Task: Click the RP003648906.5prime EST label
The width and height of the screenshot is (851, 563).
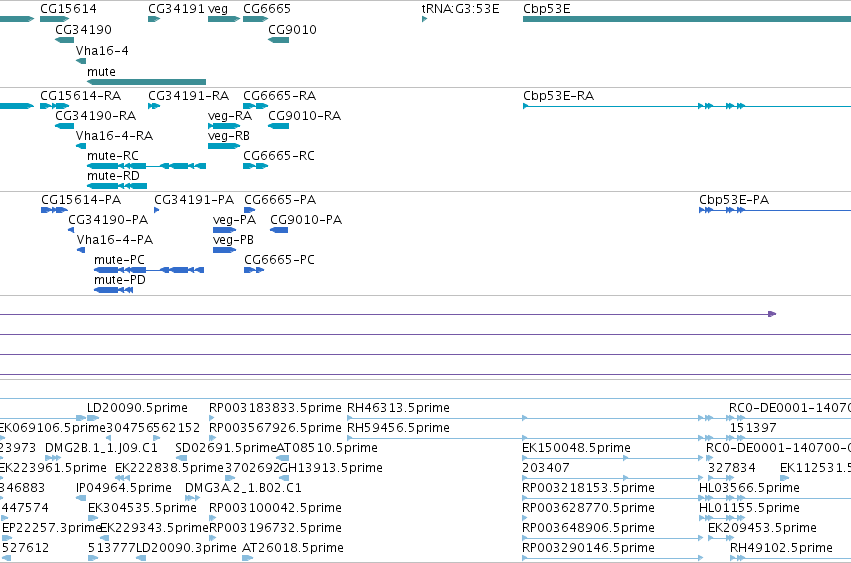Action: tap(588, 528)
